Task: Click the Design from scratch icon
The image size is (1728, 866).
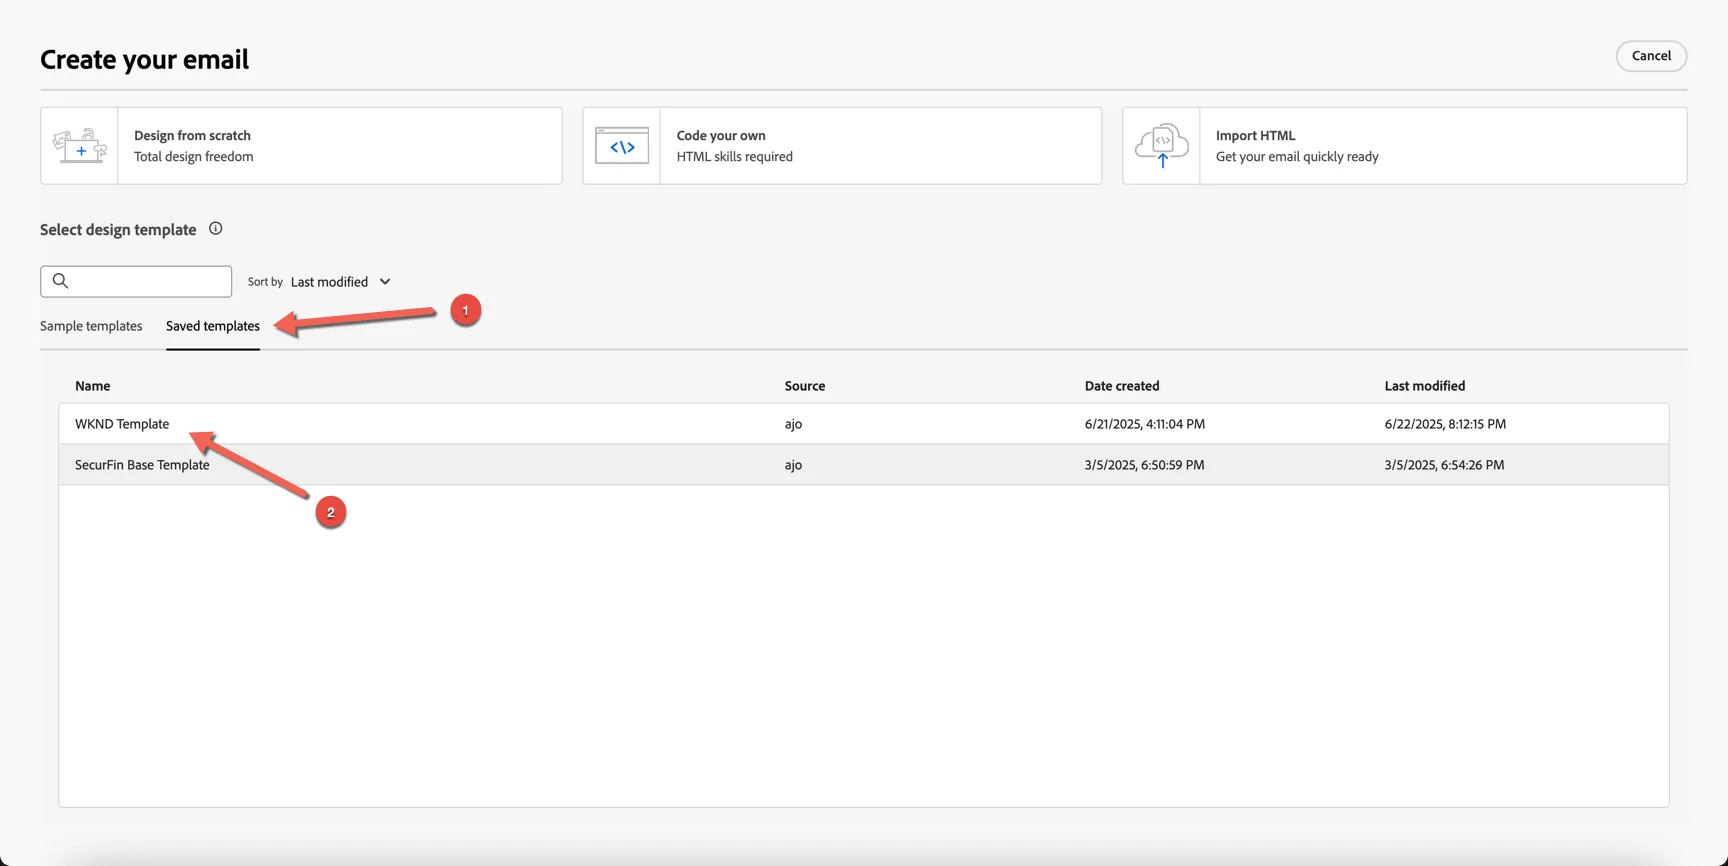Action: coord(80,146)
